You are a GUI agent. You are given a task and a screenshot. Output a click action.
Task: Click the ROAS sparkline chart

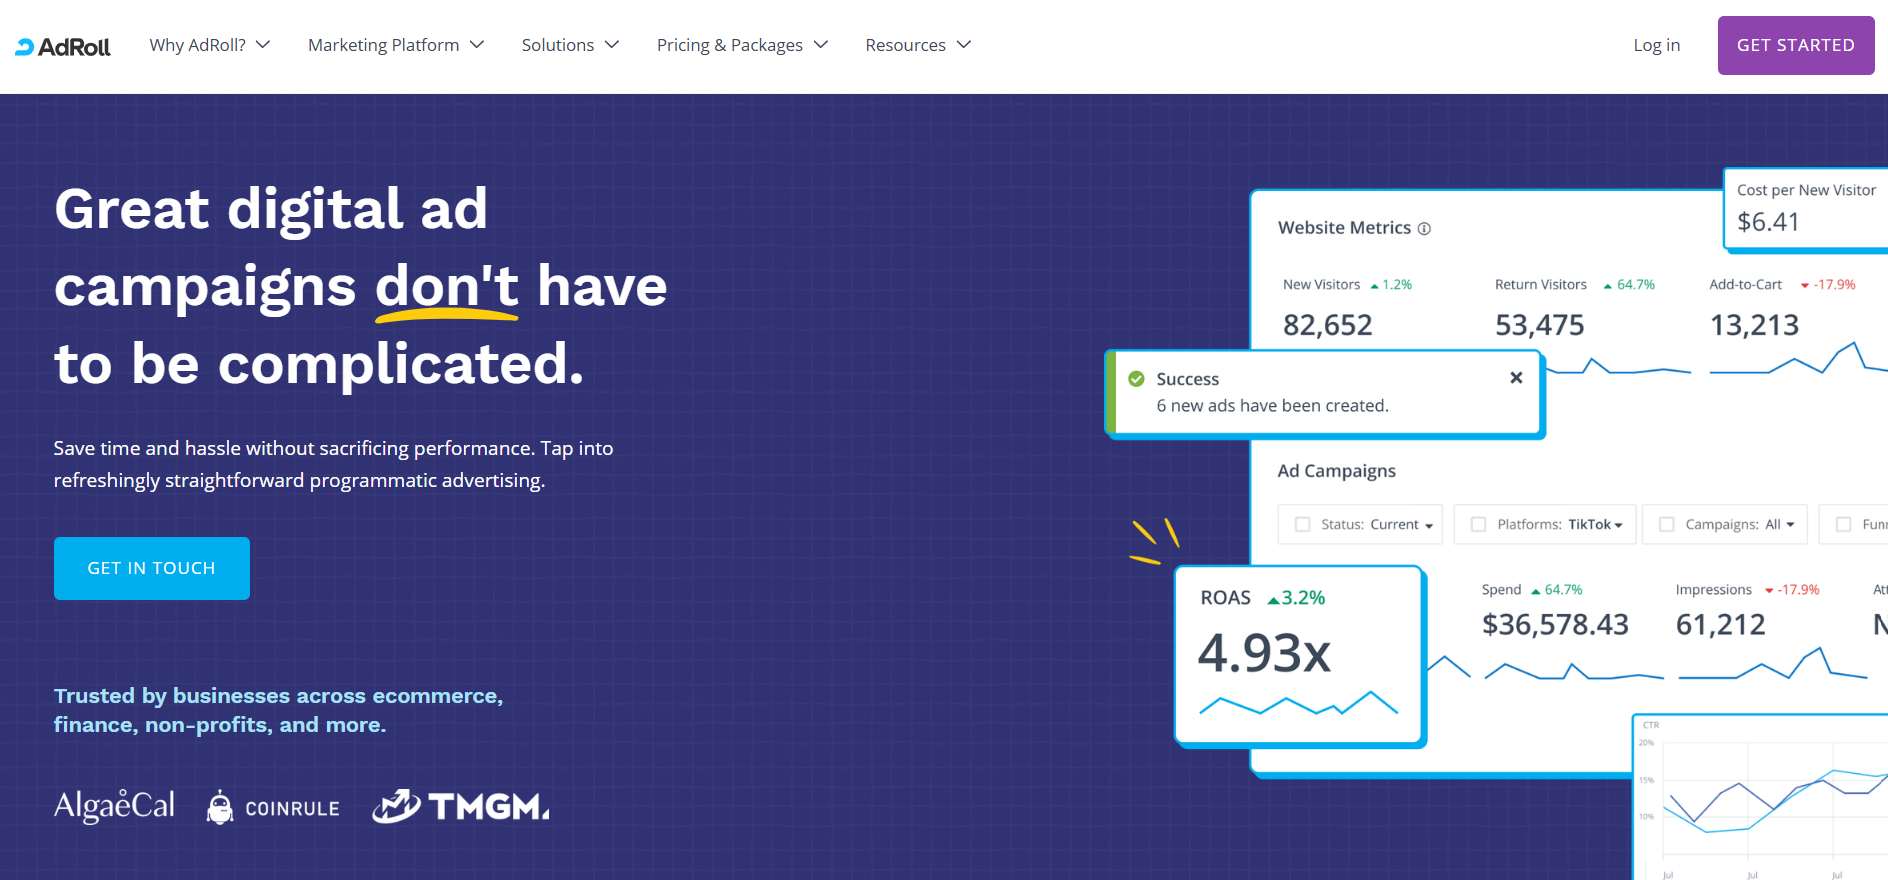[x=1298, y=704]
